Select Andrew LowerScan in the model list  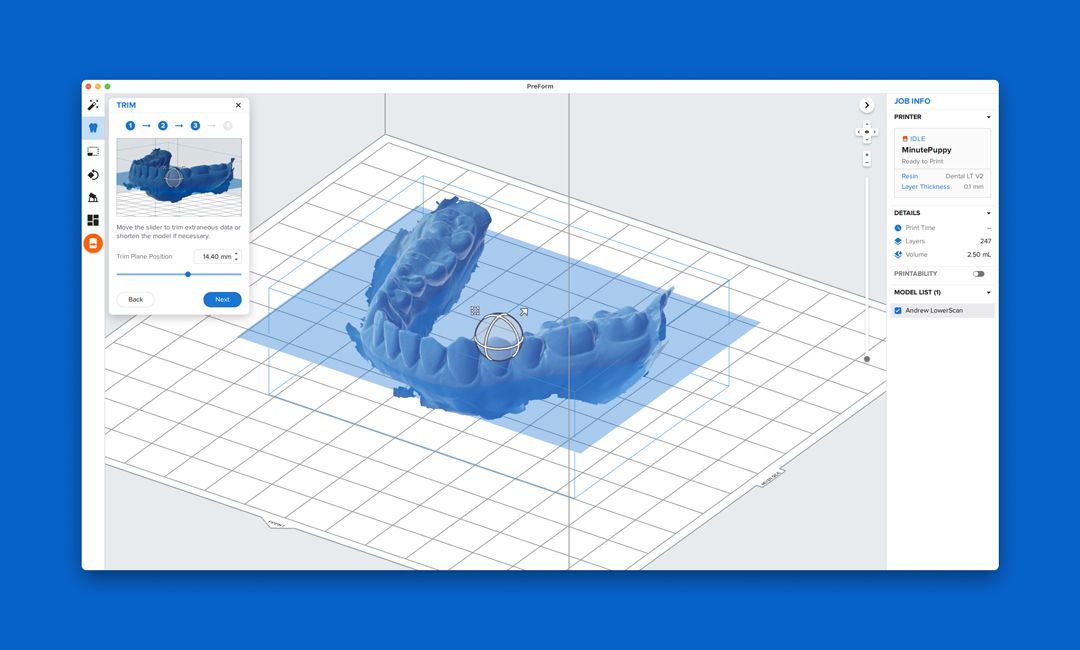pyautogui.click(x=935, y=310)
